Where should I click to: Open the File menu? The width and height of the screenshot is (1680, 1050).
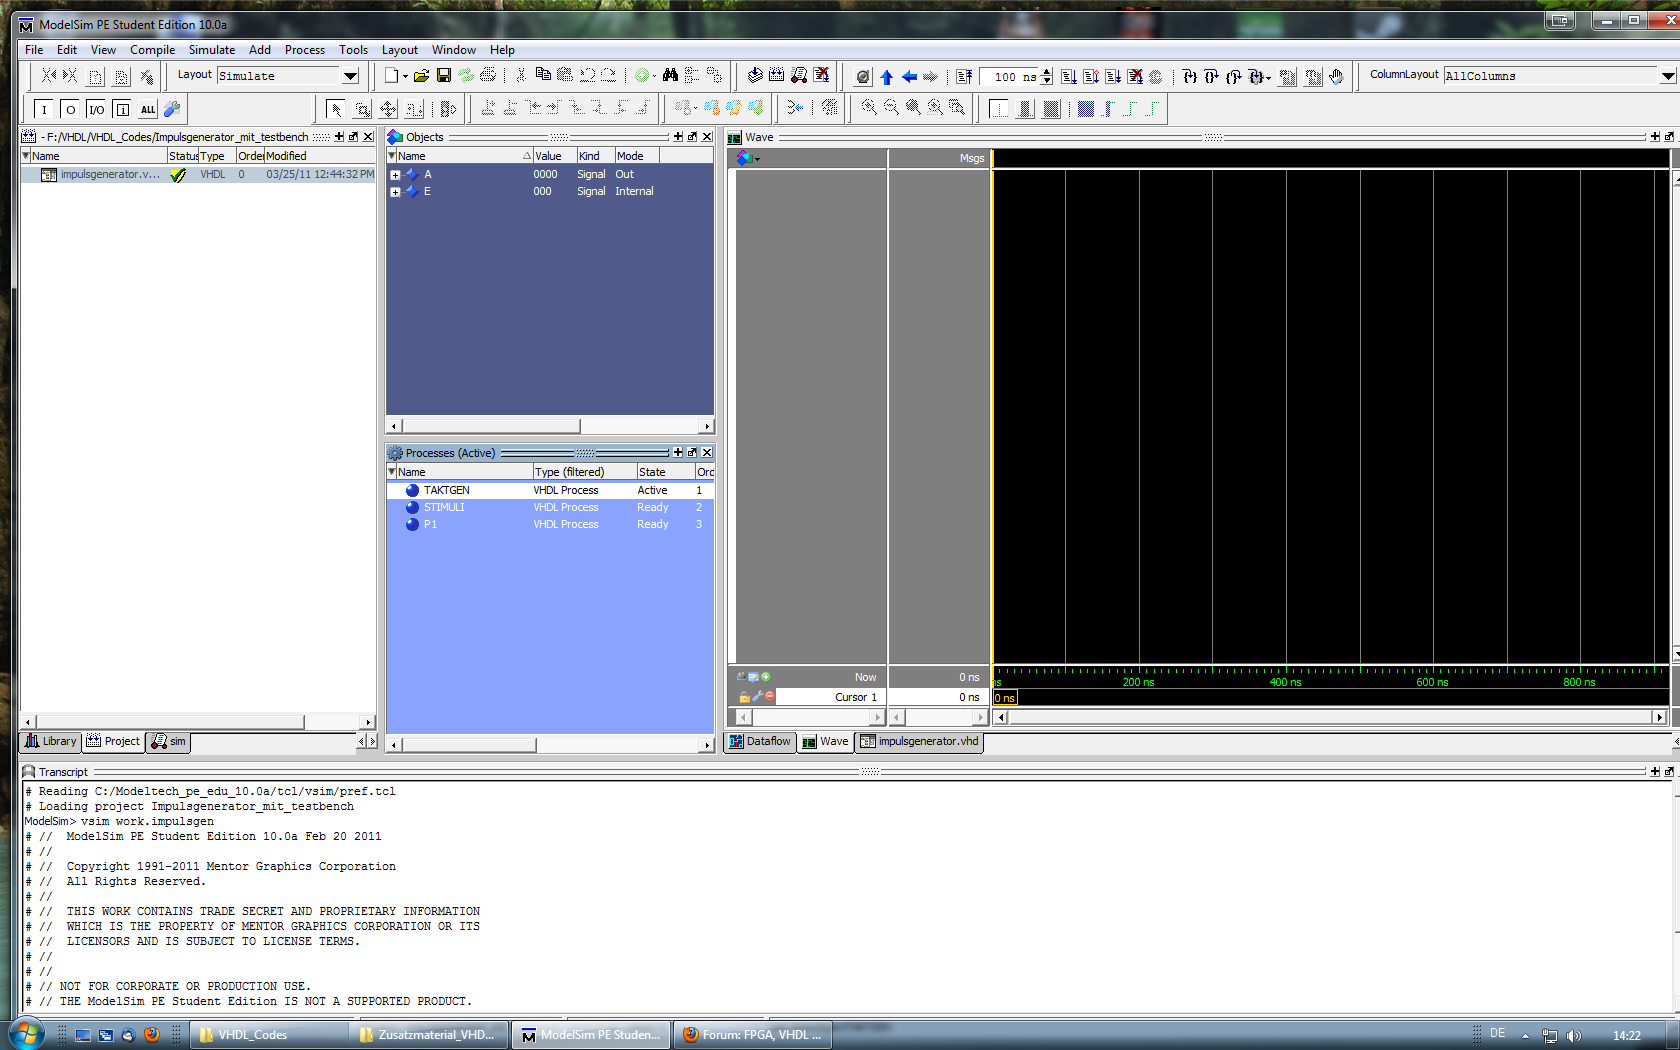tap(34, 50)
